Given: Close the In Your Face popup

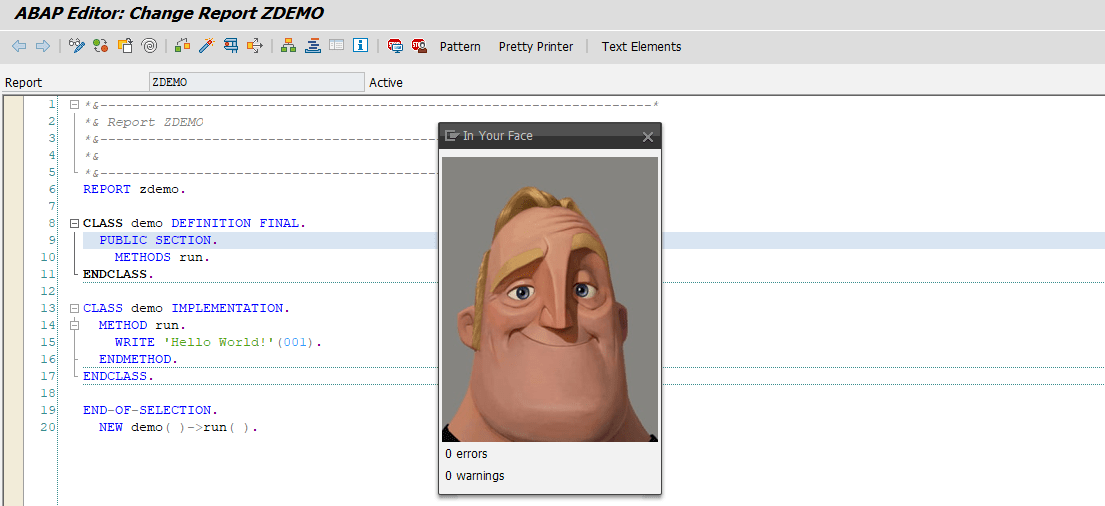Looking at the screenshot, I should coord(648,137).
